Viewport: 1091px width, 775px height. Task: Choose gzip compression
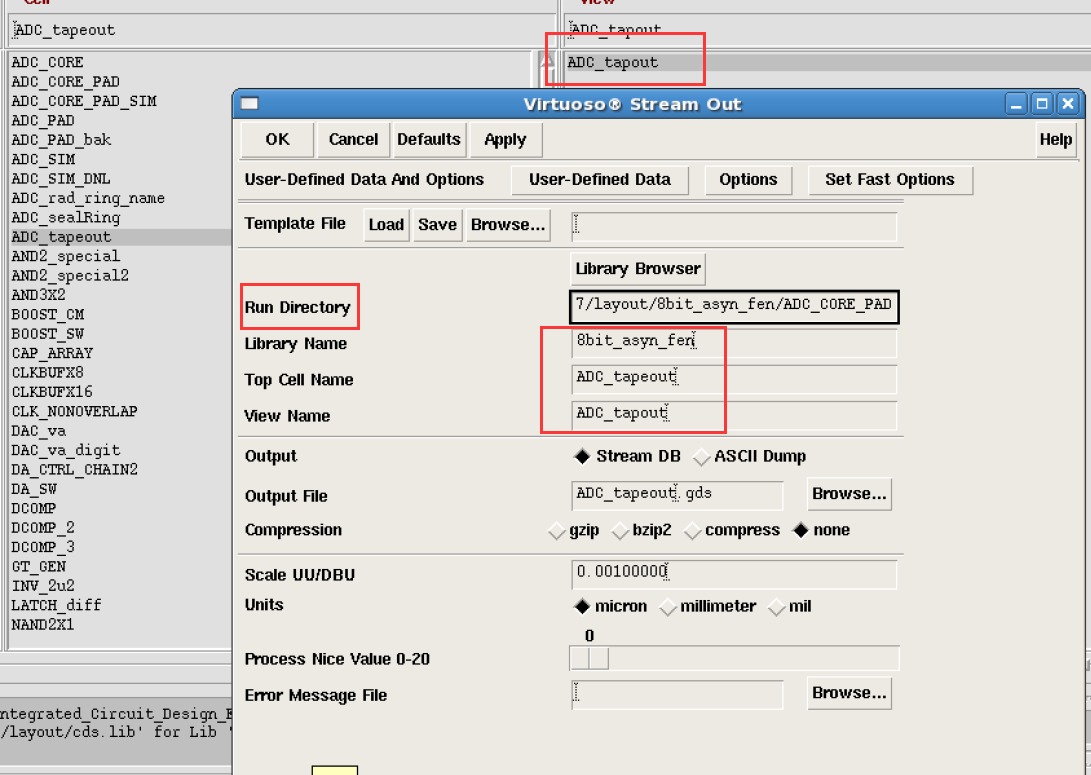(574, 531)
